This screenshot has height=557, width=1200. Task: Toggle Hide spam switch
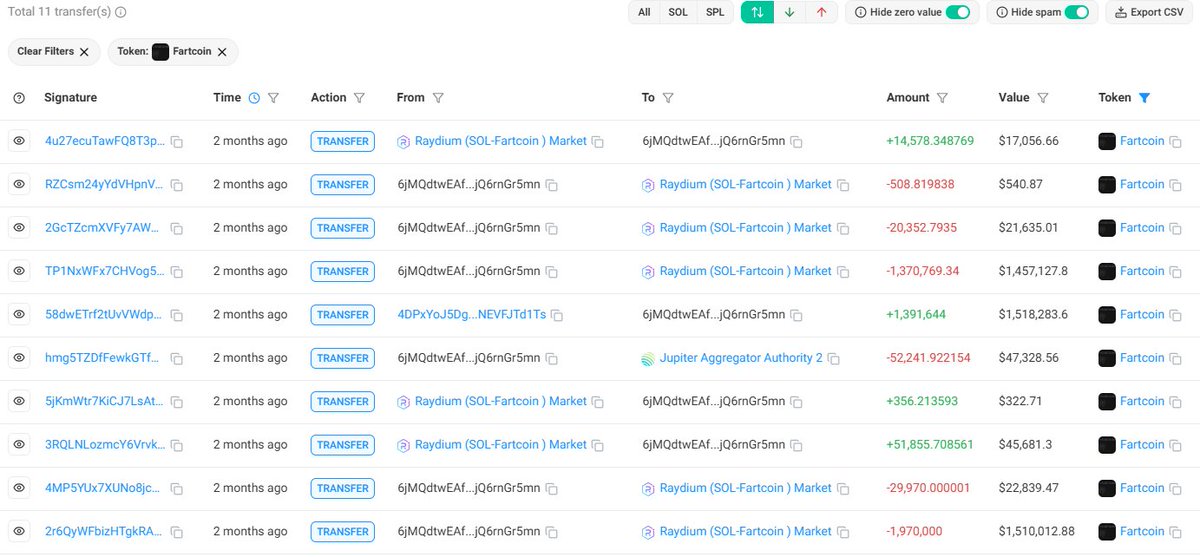point(1076,12)
